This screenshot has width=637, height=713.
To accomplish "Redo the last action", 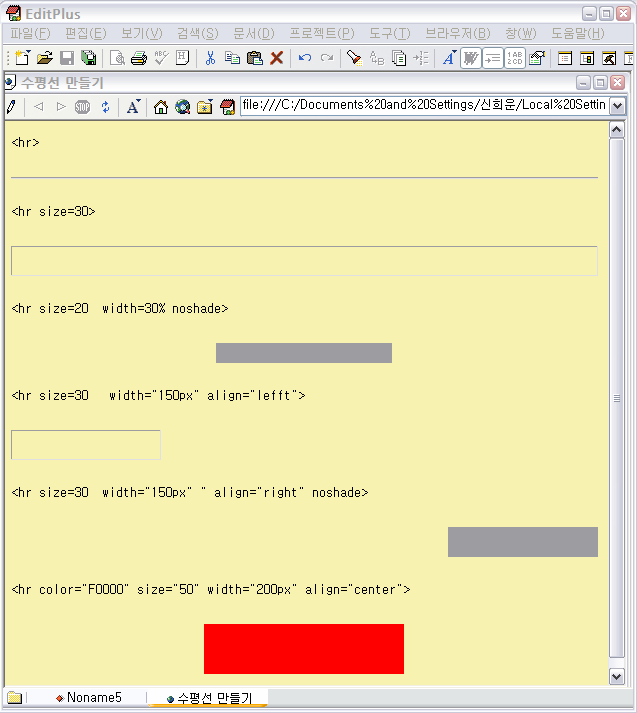I will tap(327, 58).
